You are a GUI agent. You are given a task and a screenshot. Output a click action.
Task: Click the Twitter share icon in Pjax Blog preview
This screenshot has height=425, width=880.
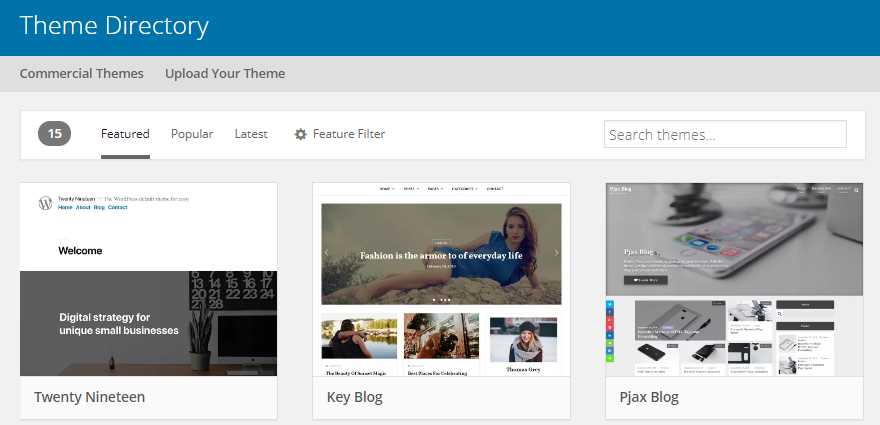[x=610, y=304]
